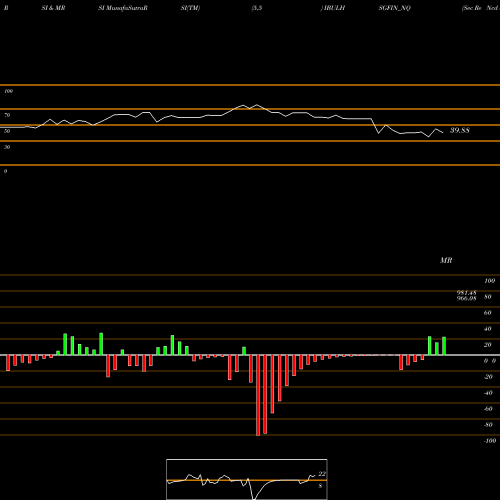Click the -100 label on MR axis
This screenshot has width=500, height=500.
click(490, 441)
